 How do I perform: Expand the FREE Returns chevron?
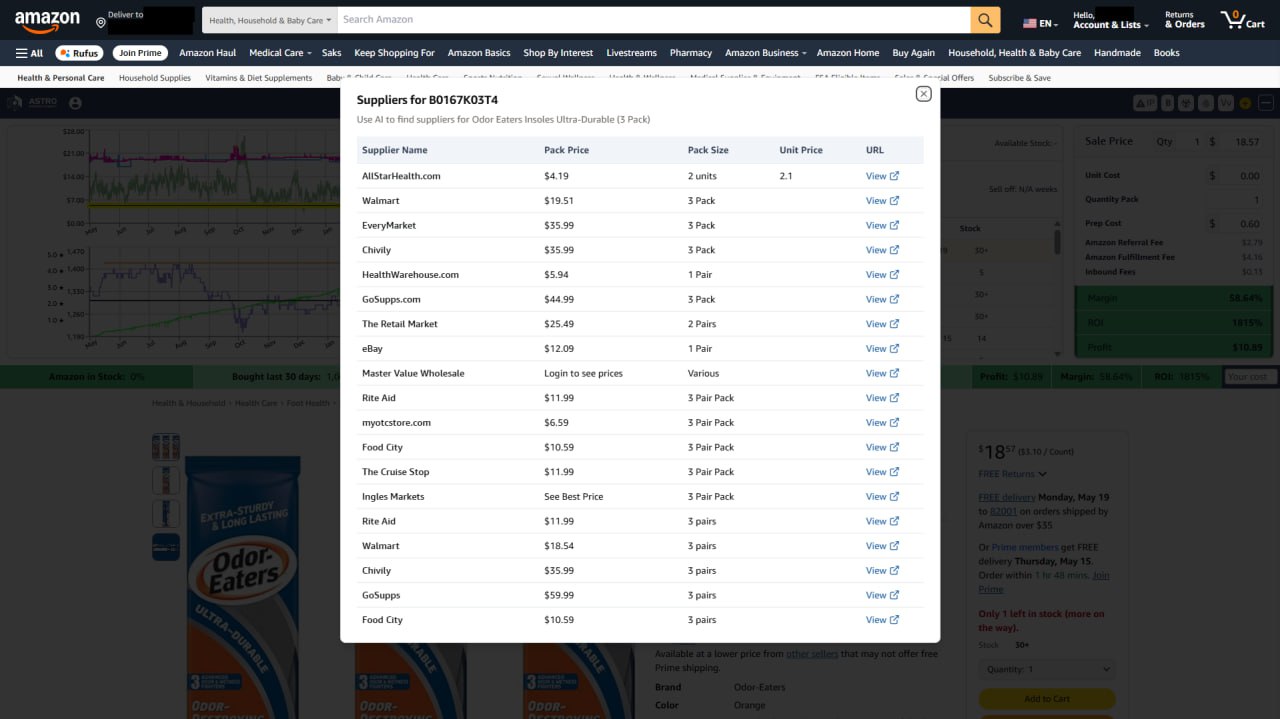point(1042,474)
